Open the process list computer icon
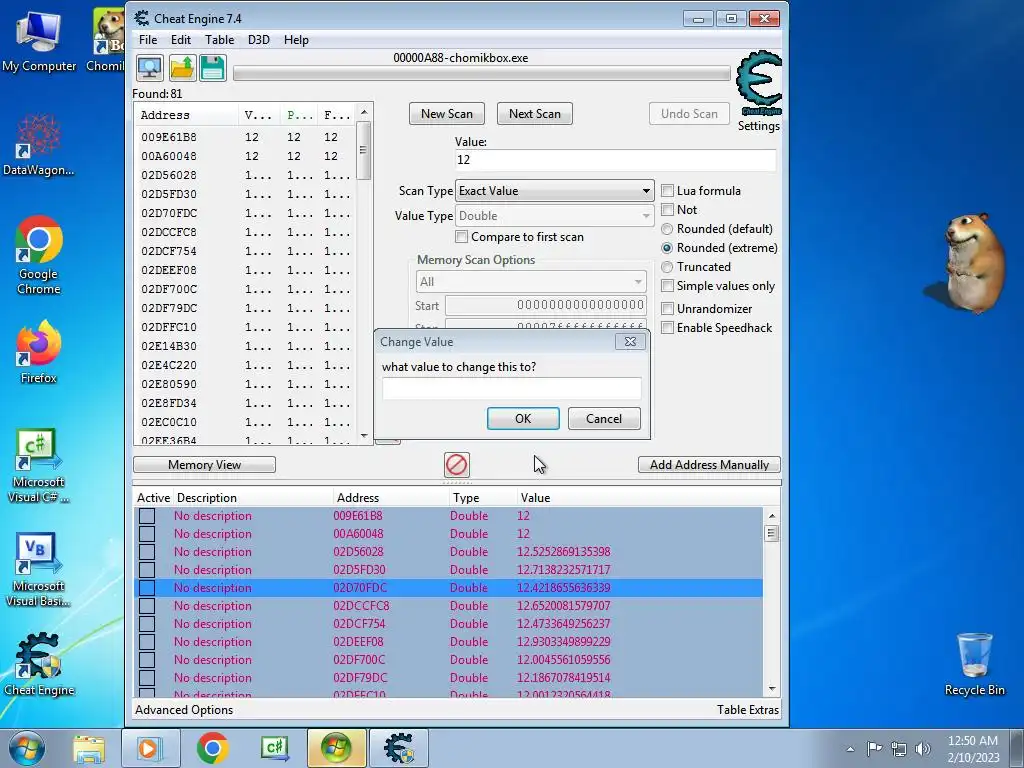Screen dimensions: 1024x768 150,68
